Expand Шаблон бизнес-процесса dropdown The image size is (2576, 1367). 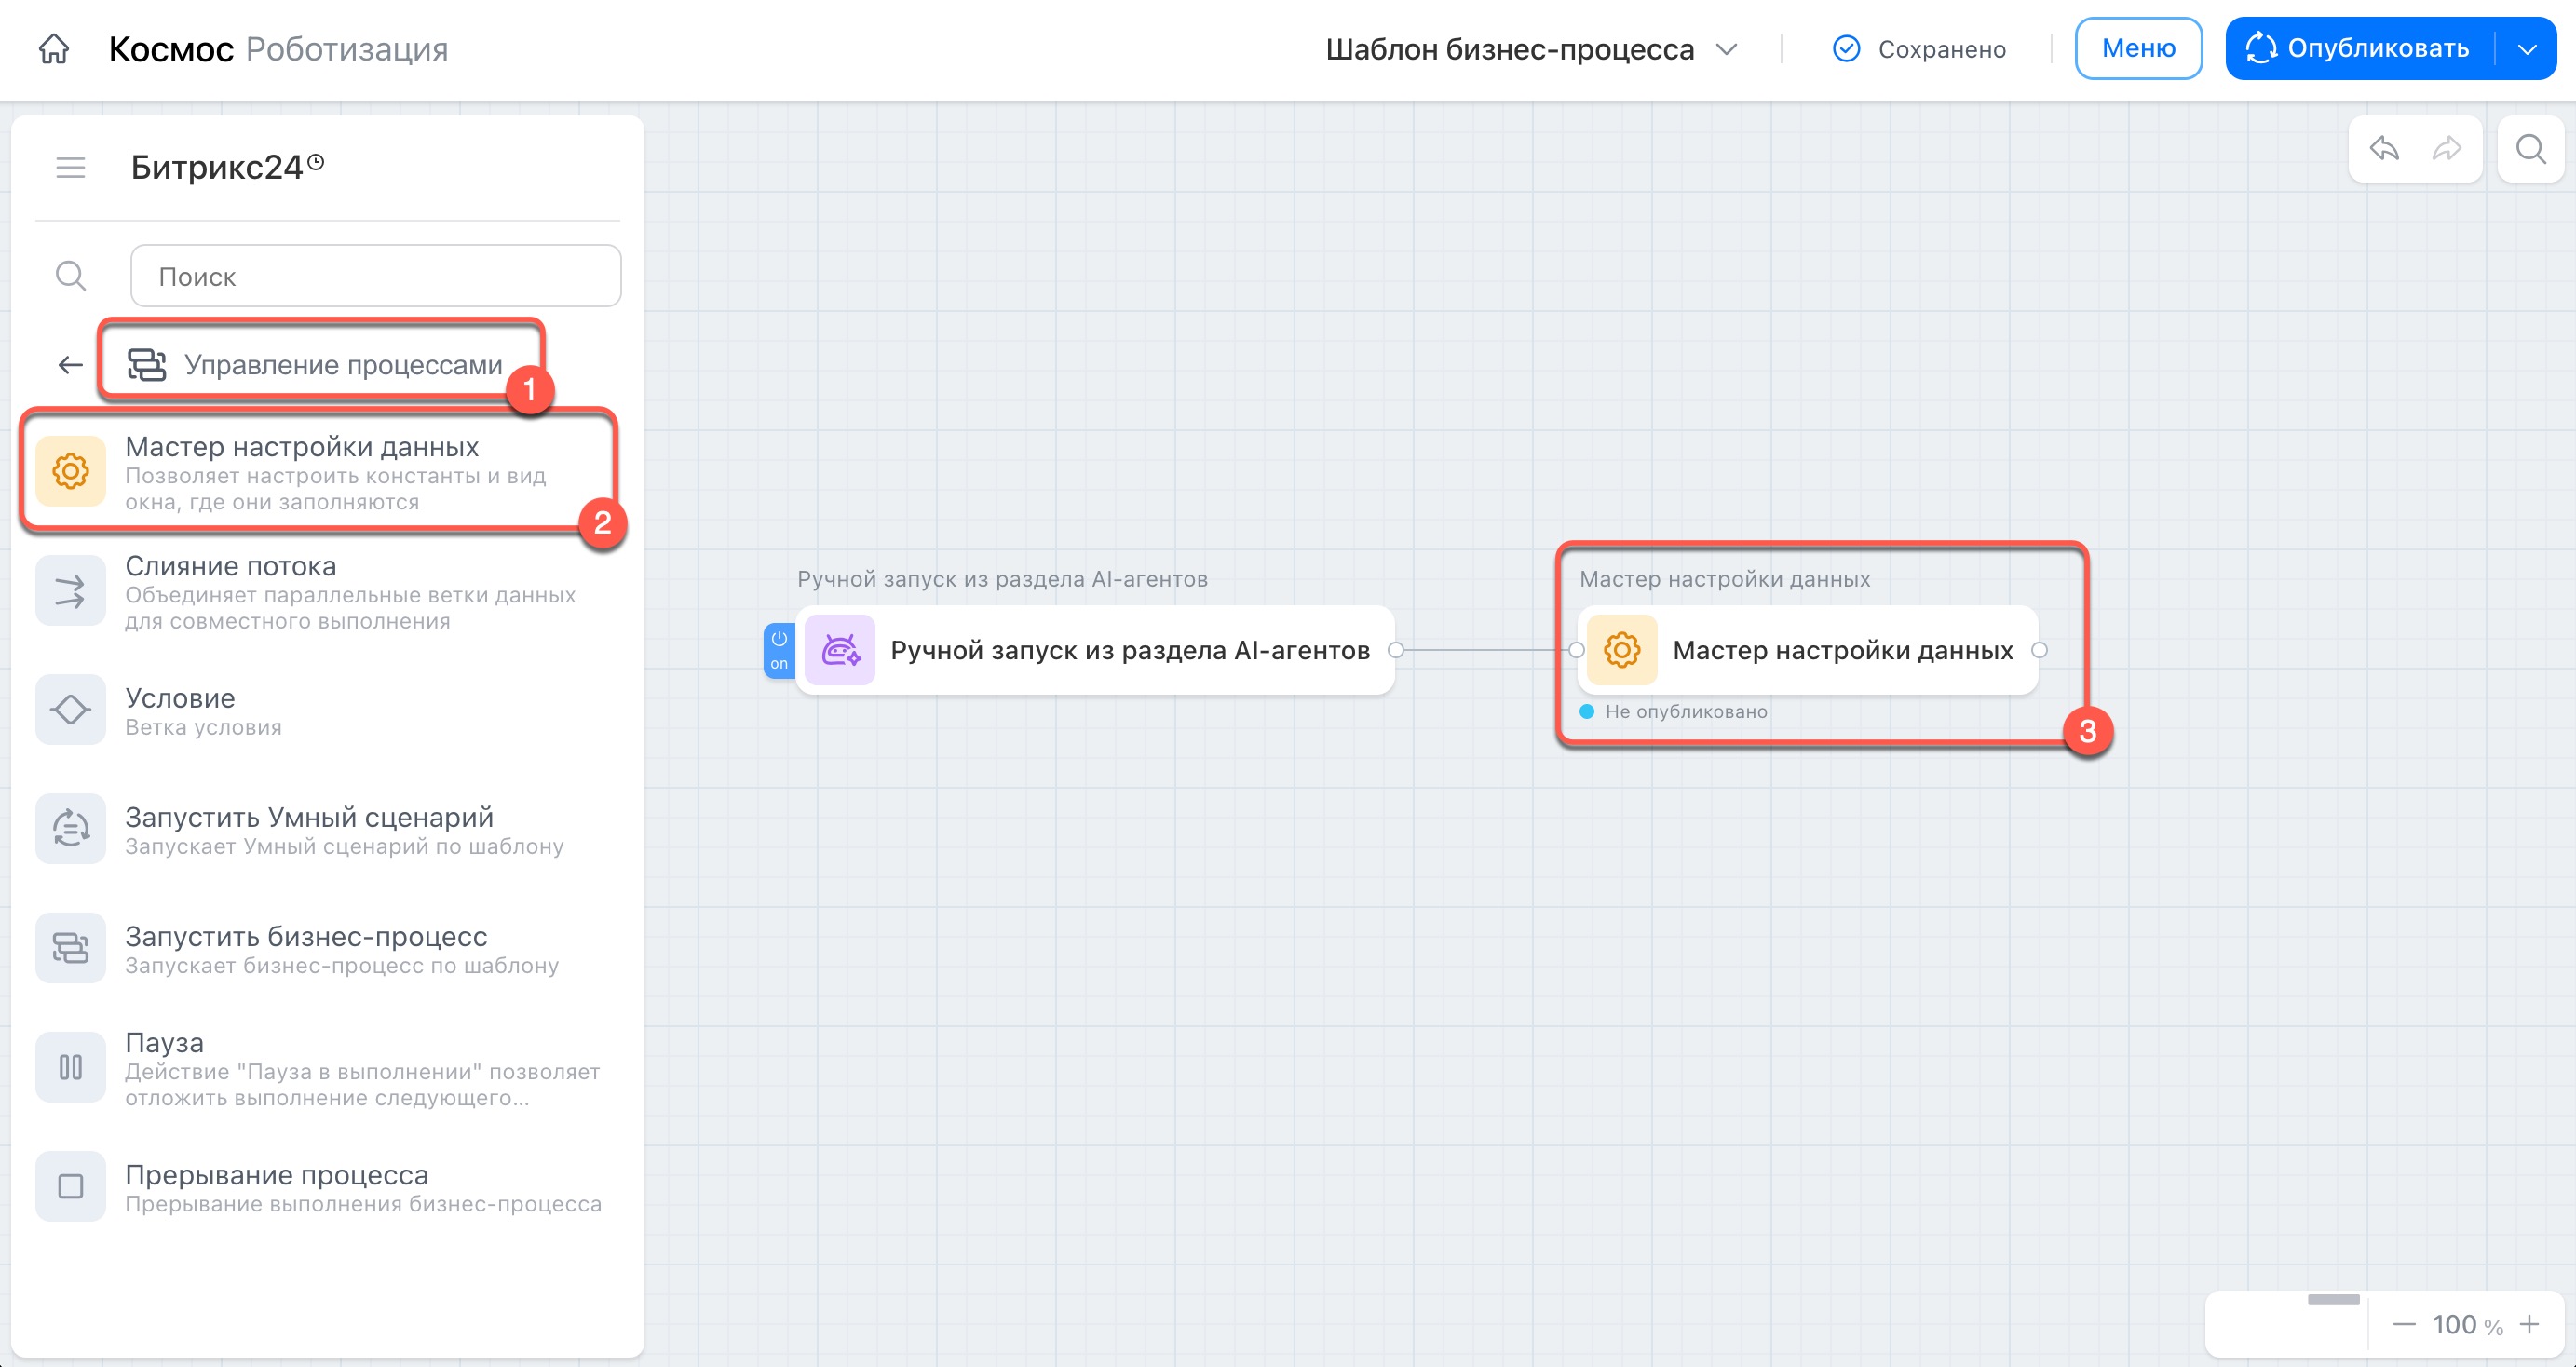1726,49
